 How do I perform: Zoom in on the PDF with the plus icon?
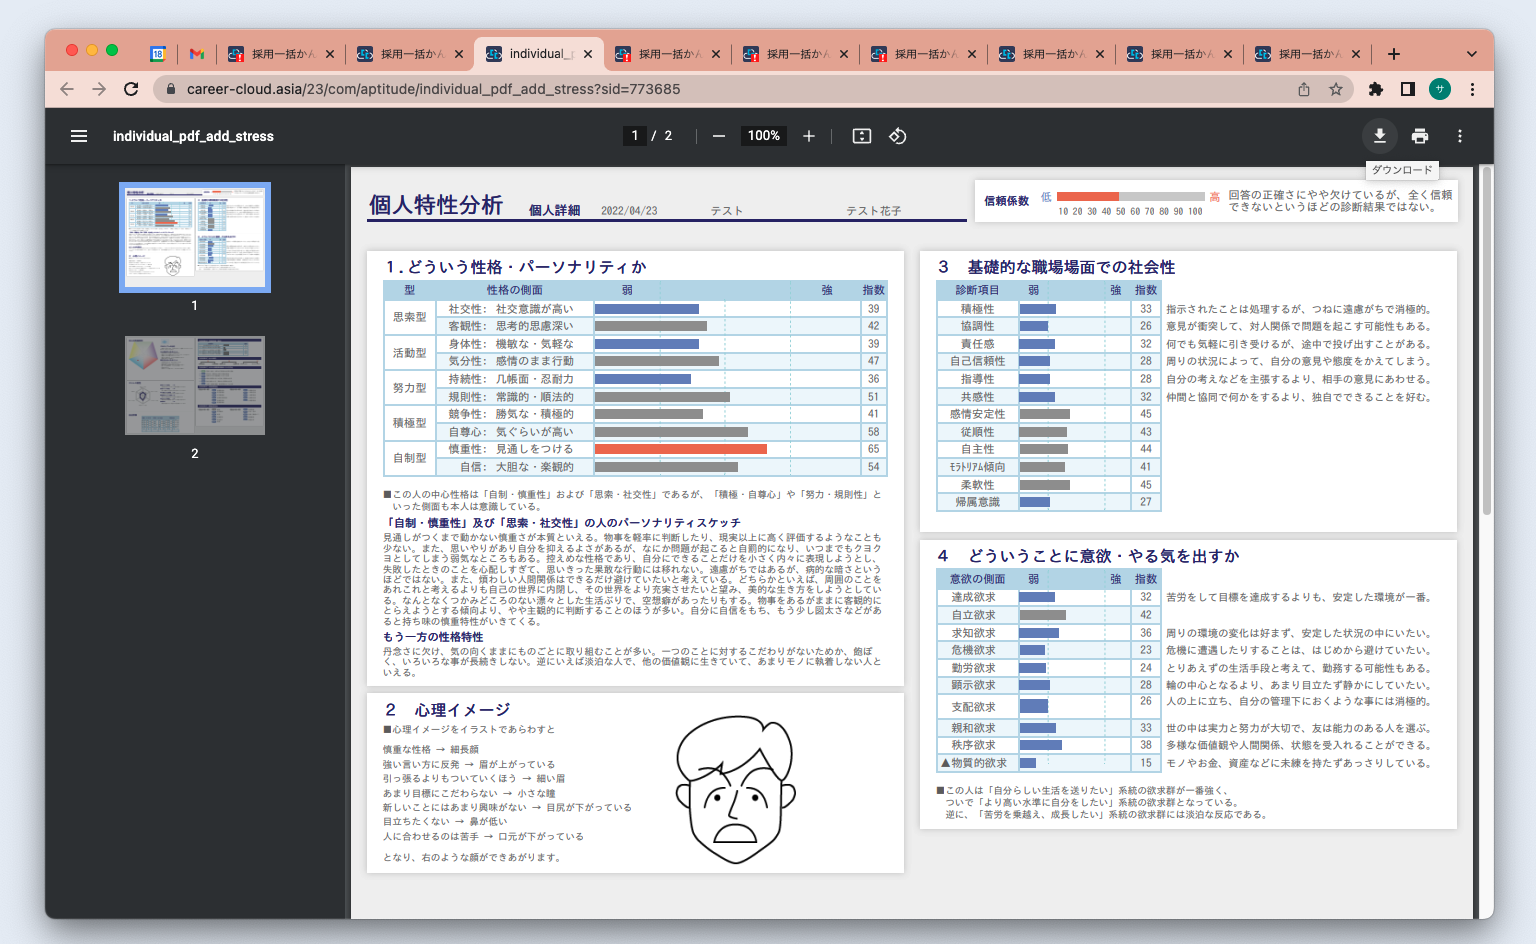(x=809, y=135)
